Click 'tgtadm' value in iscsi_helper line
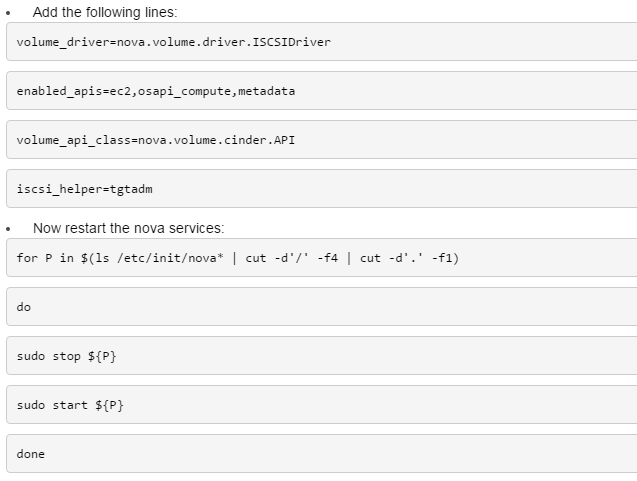The height and width of the screenshot is (481, 637). point(131,189)
